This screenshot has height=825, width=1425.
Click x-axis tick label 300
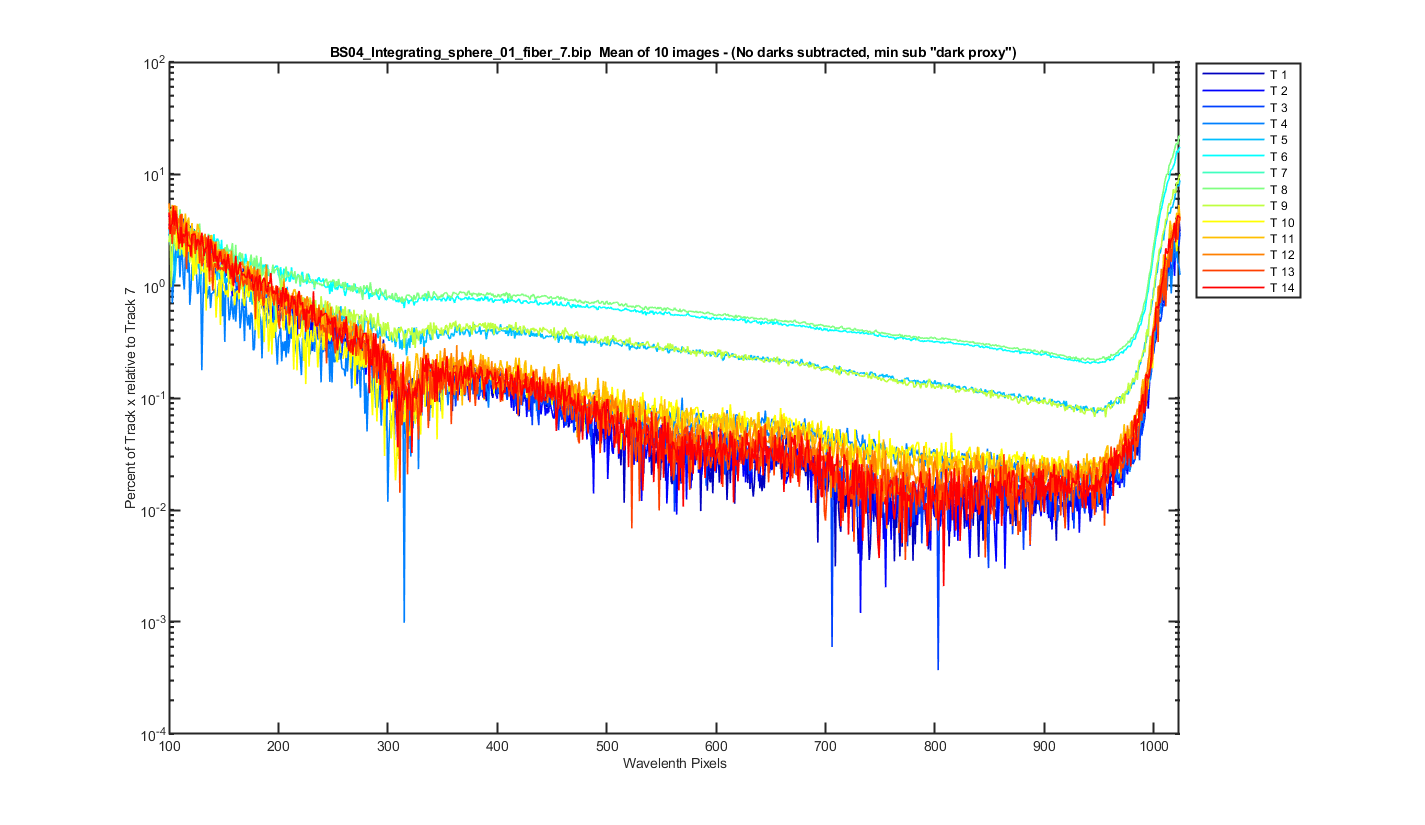click(x=388, y=746)
